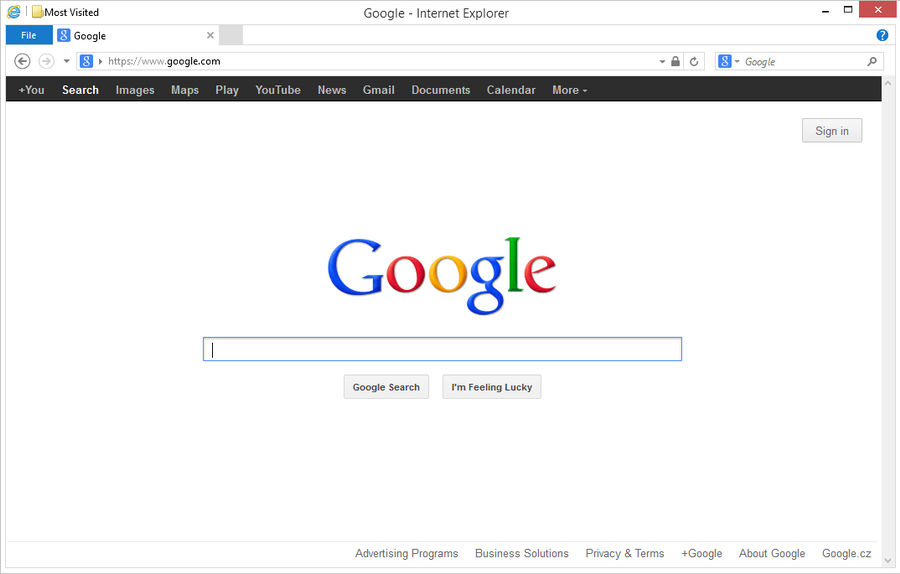Close the Google tab
Image resolution: width=900 pixels, height=574 pixels.
[210, 35]
